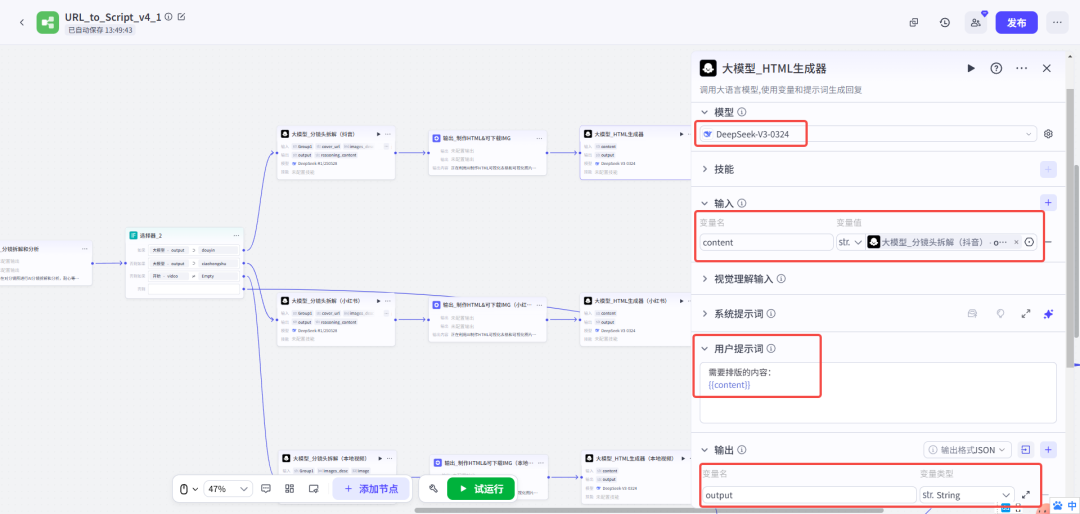Open version history clock icon
1080x514 pixels.
(945, 22)
